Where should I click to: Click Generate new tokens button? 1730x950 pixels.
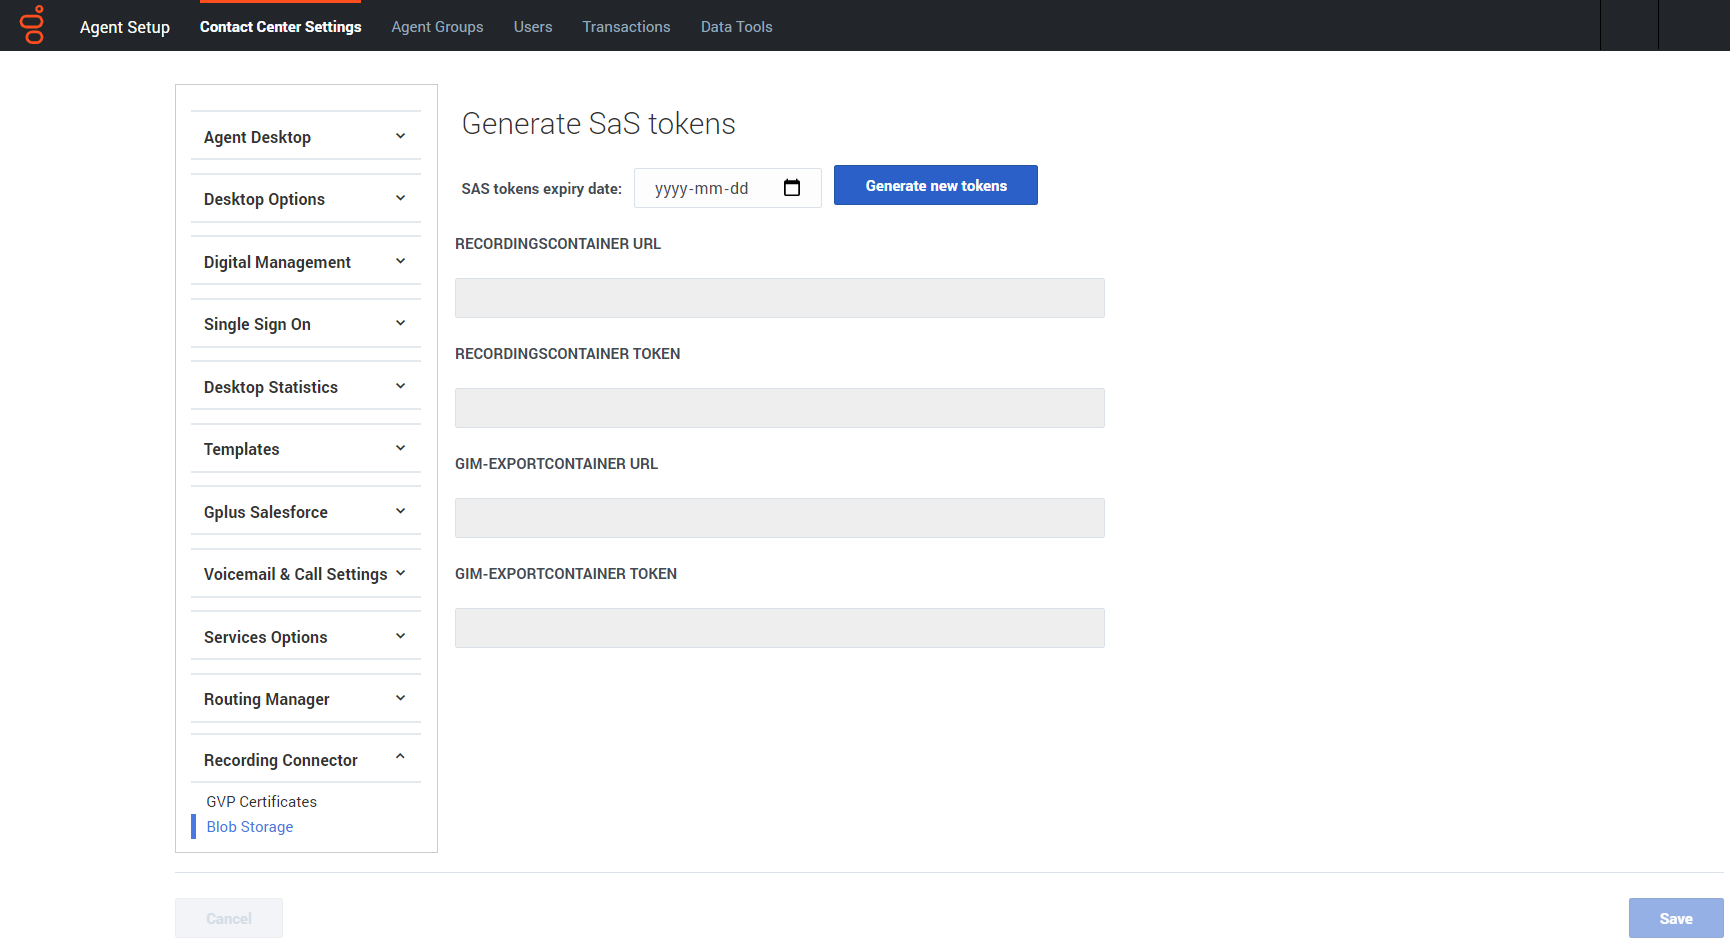coord(936,185)
